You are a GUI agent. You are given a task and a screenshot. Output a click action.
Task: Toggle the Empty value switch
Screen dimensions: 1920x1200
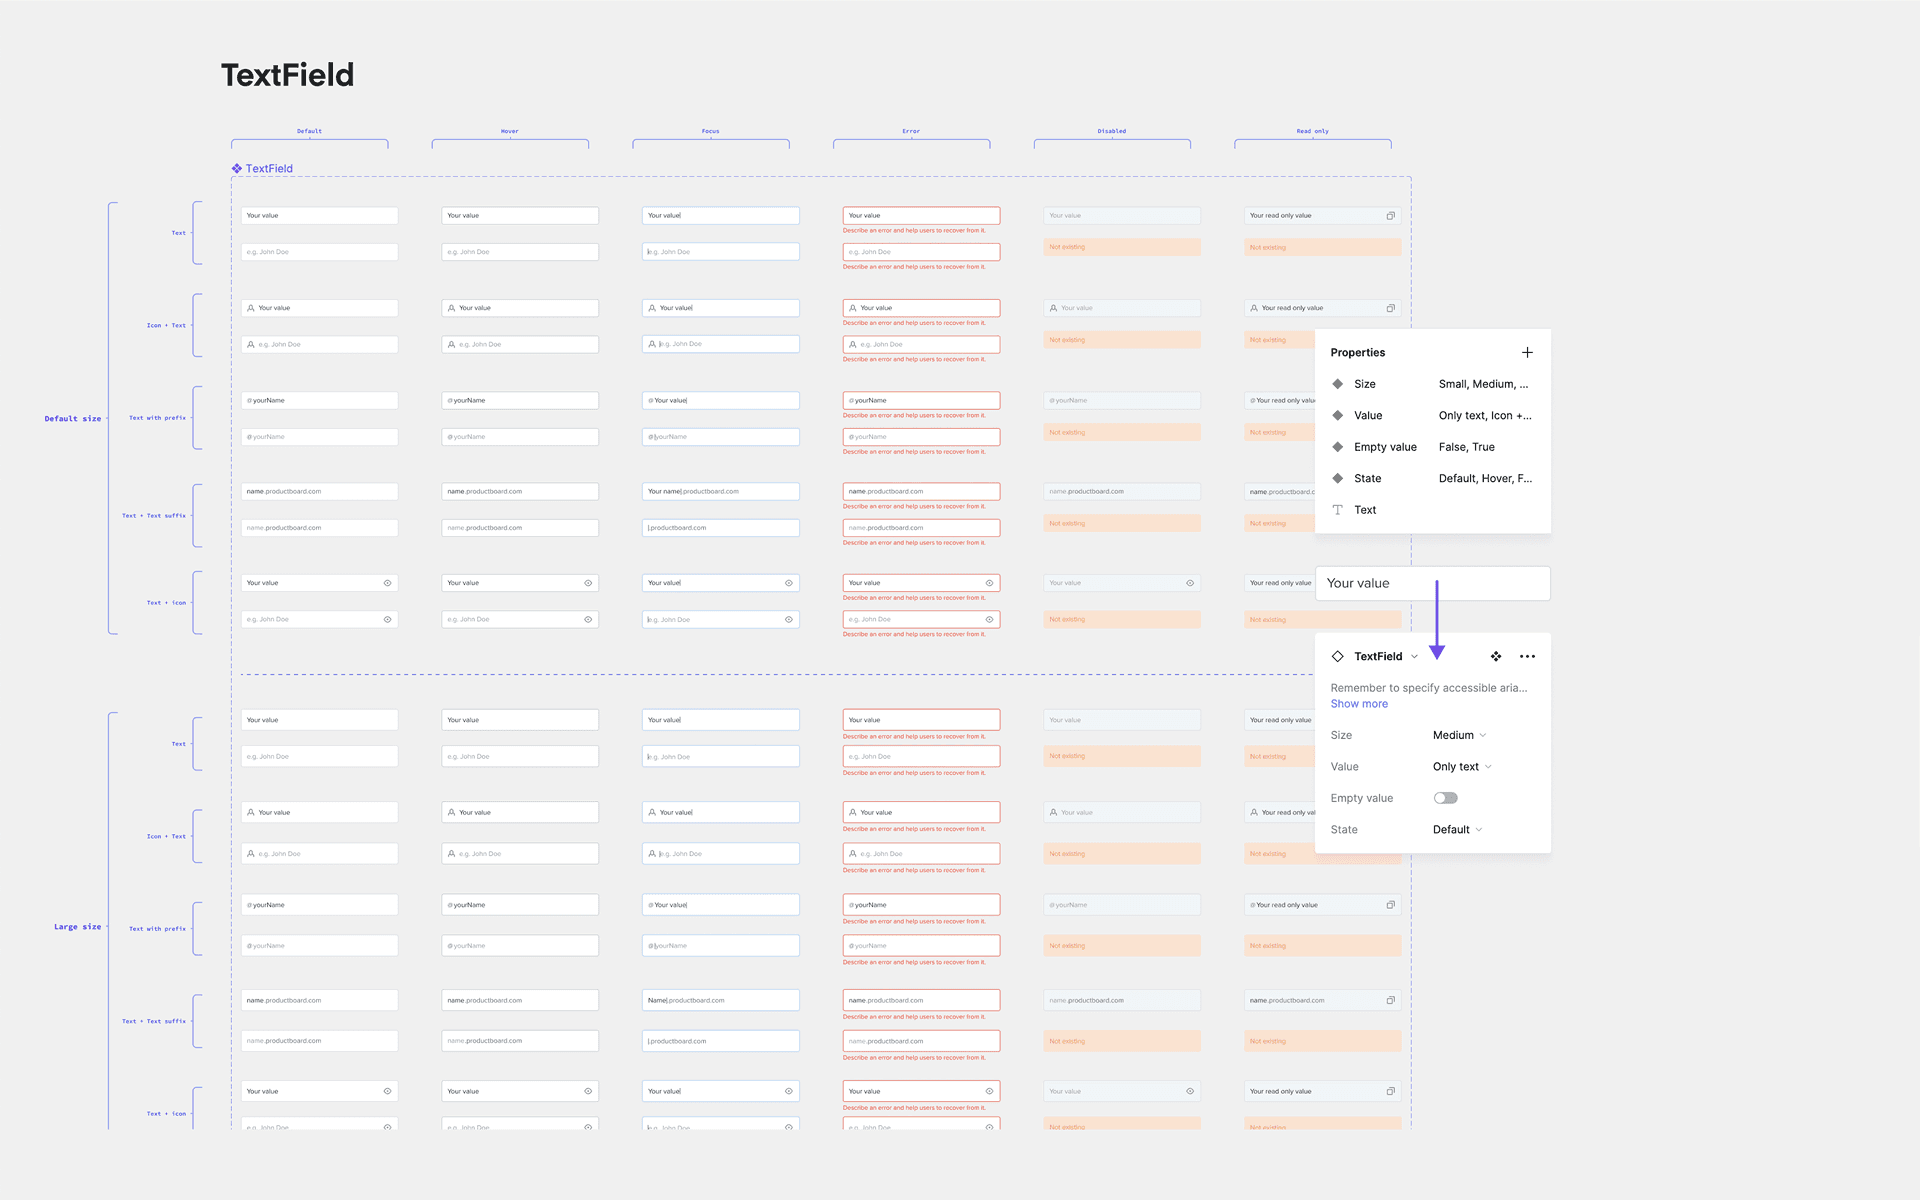point(1445,798)
